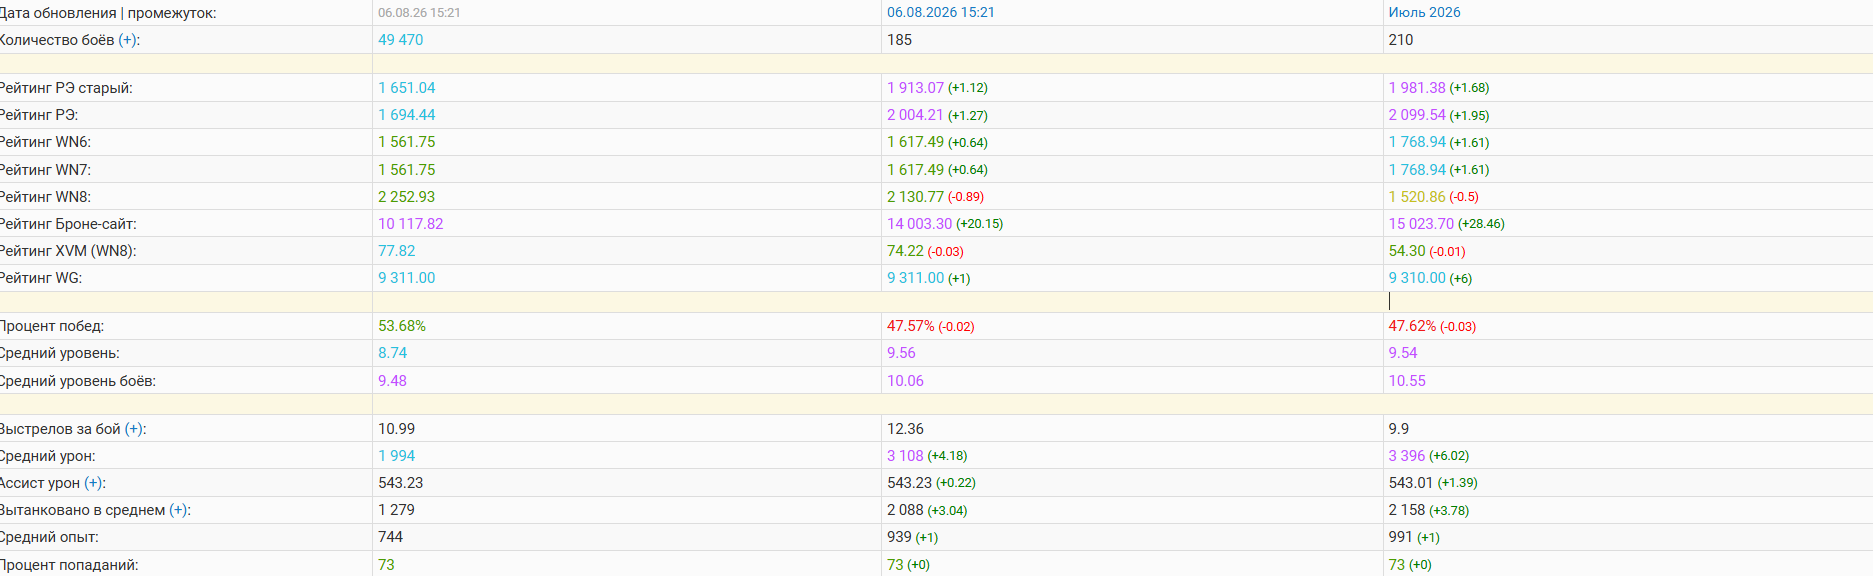Image resolution: width=1873 pixels, height=576 pixels.
Task: Click the Средний уровень: row label
Action: 60,353
